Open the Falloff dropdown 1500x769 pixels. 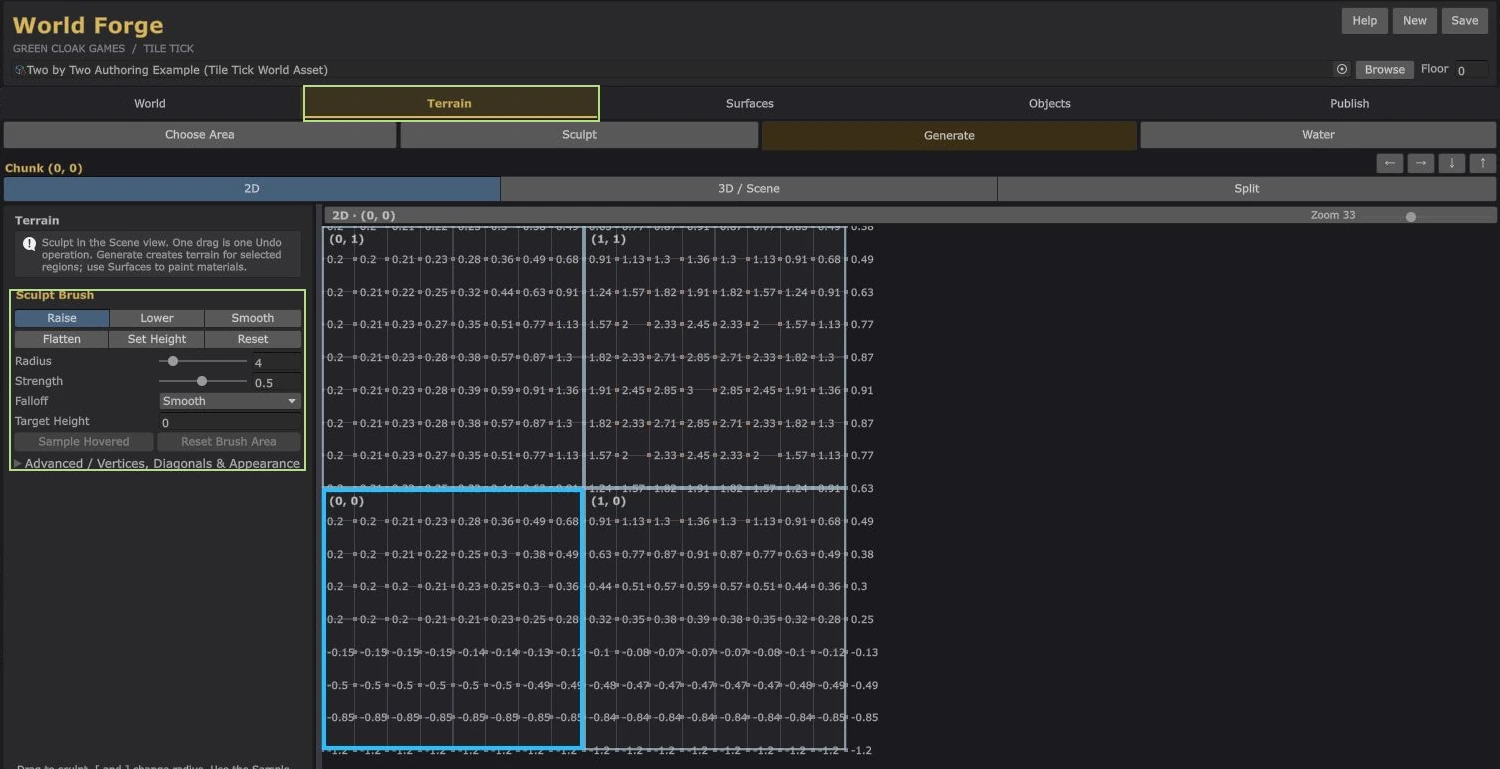pos(230,401)
